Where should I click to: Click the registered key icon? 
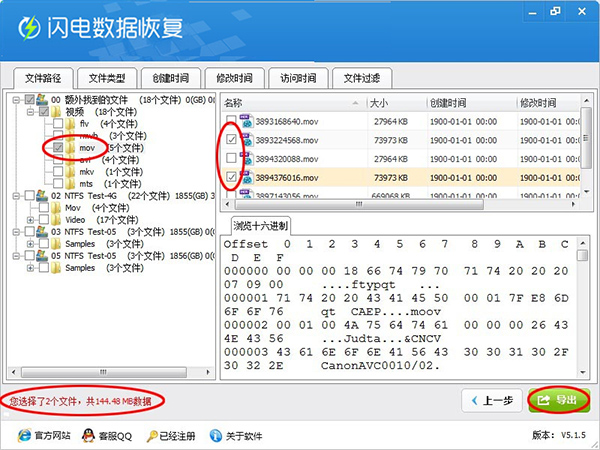(x=152, y=435)
